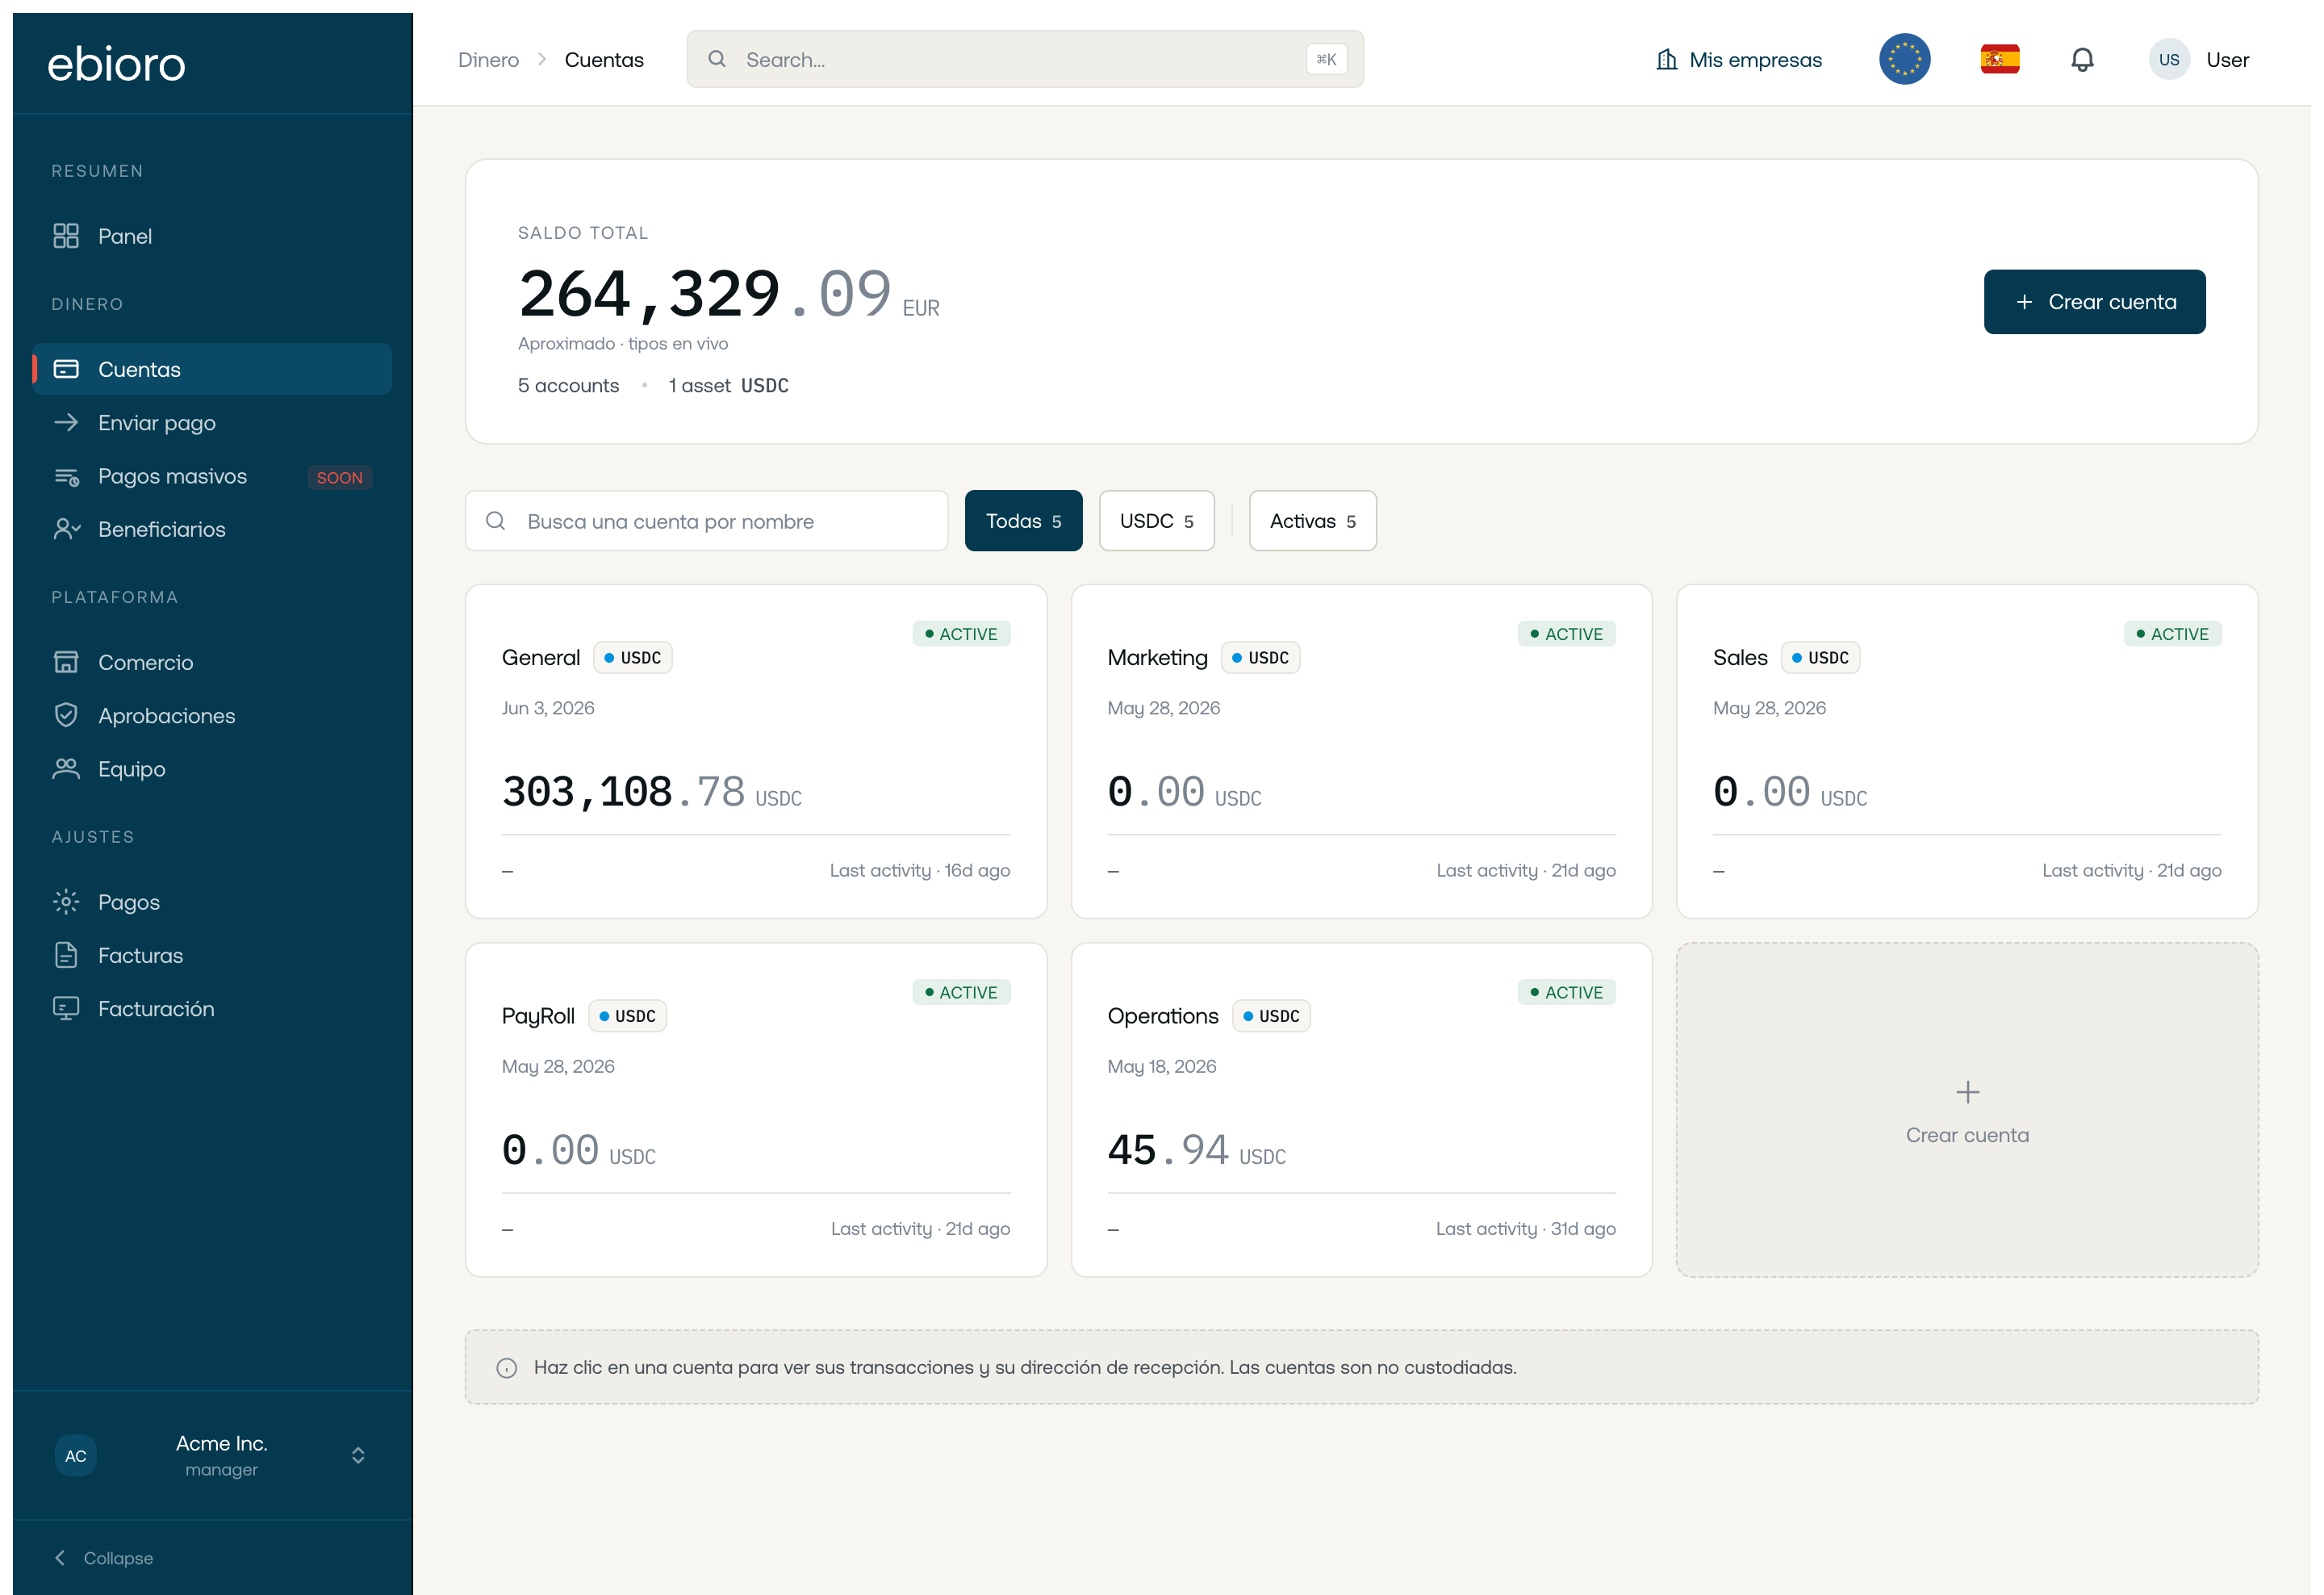Click the 45.94 USDC balance
2324x1595 pixels.
1196,1150
